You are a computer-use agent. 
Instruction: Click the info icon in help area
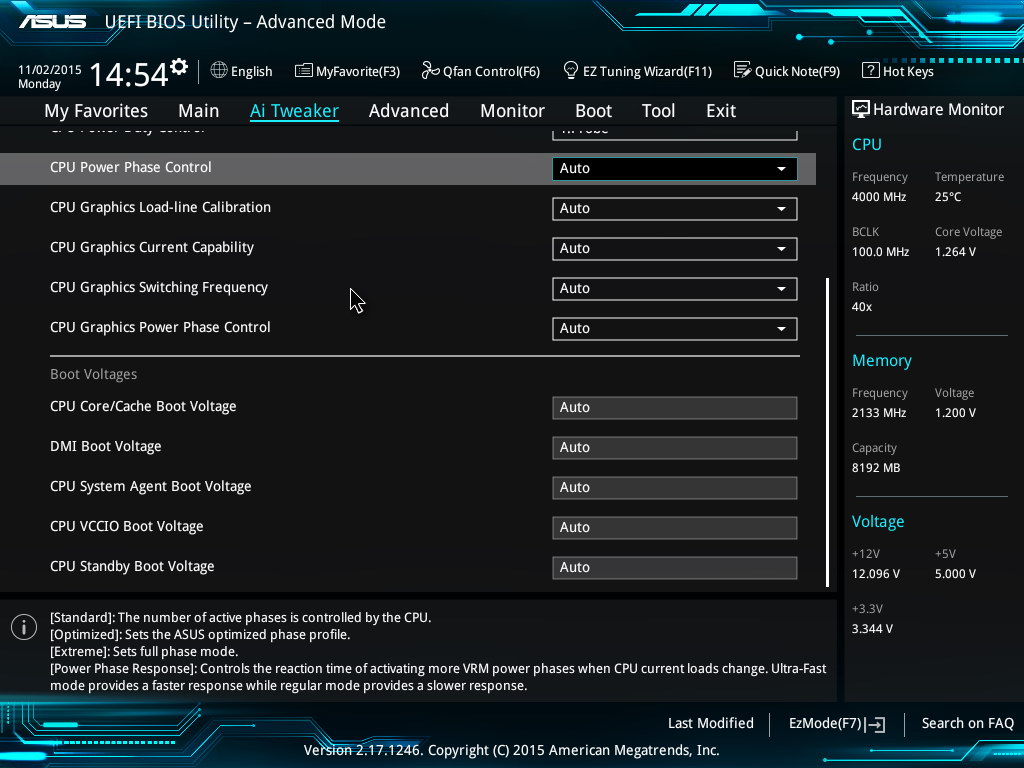click(23, 627)
